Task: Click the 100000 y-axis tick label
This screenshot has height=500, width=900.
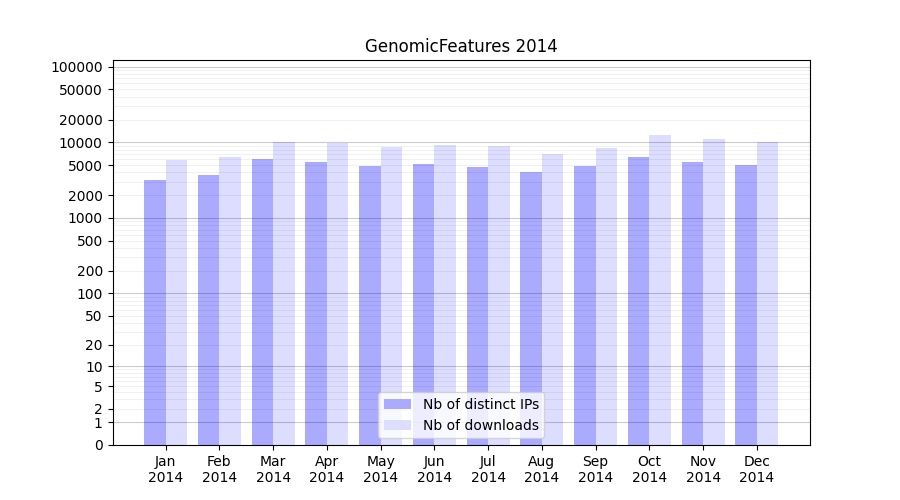Action: click(x=77, y=67)
